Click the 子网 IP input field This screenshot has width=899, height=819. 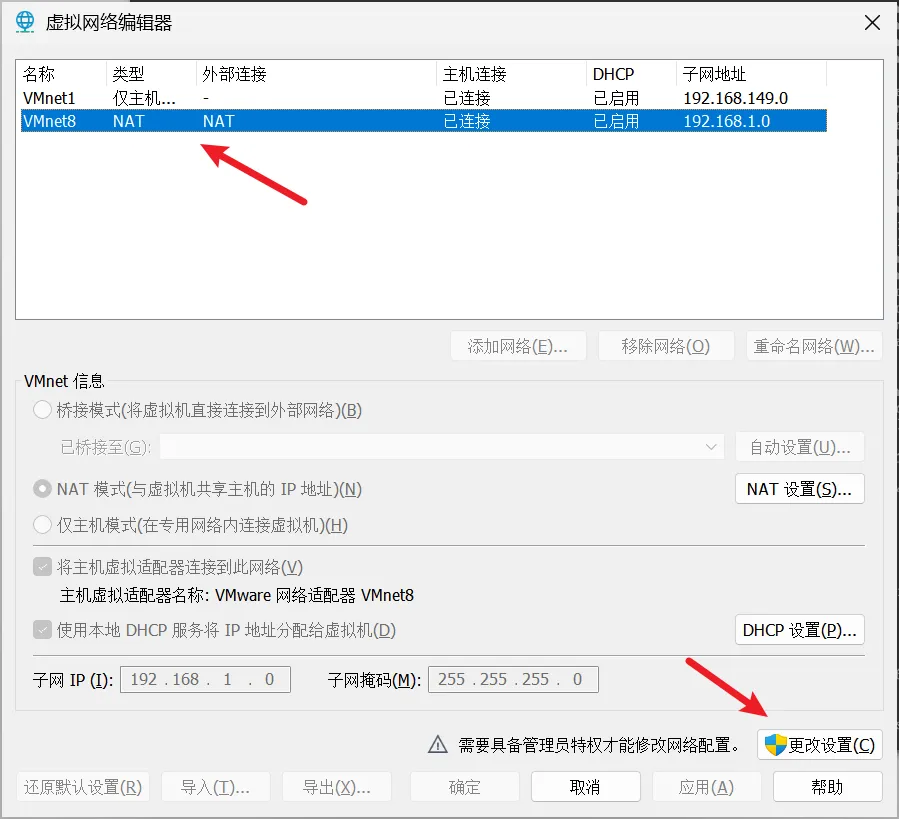click(x=205, y=679)
